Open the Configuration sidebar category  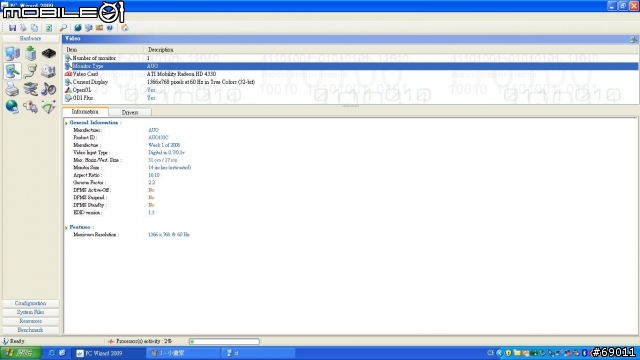pos(31,303)
